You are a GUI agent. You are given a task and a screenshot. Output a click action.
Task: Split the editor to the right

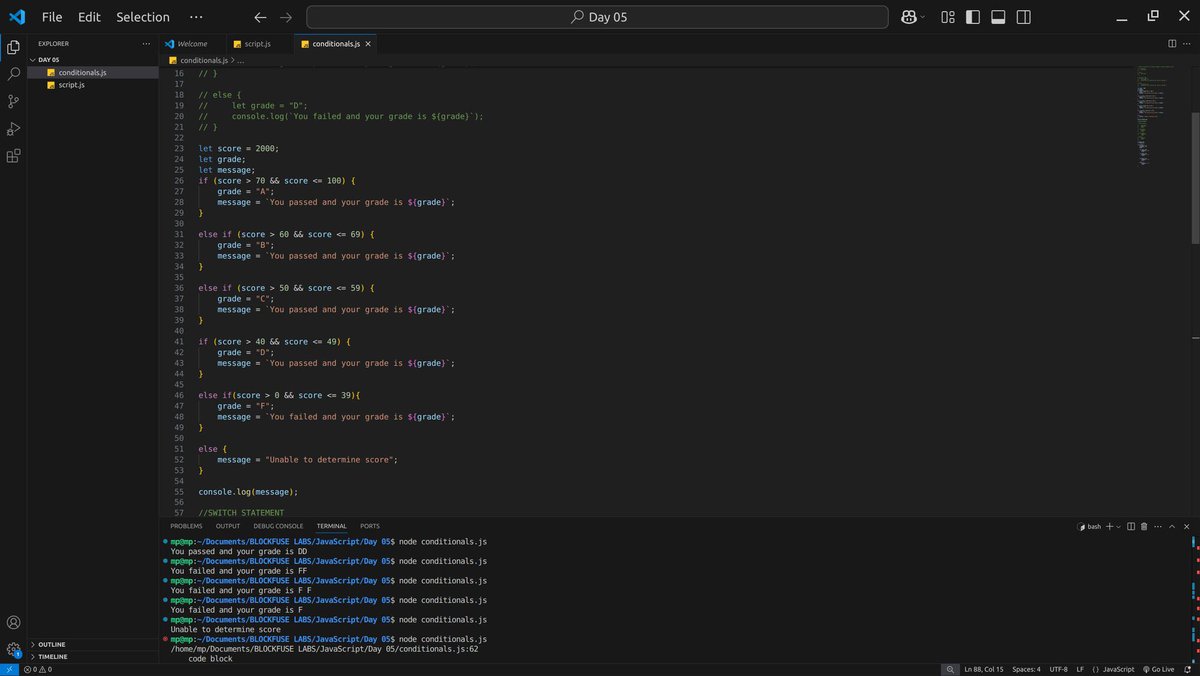1172,44
